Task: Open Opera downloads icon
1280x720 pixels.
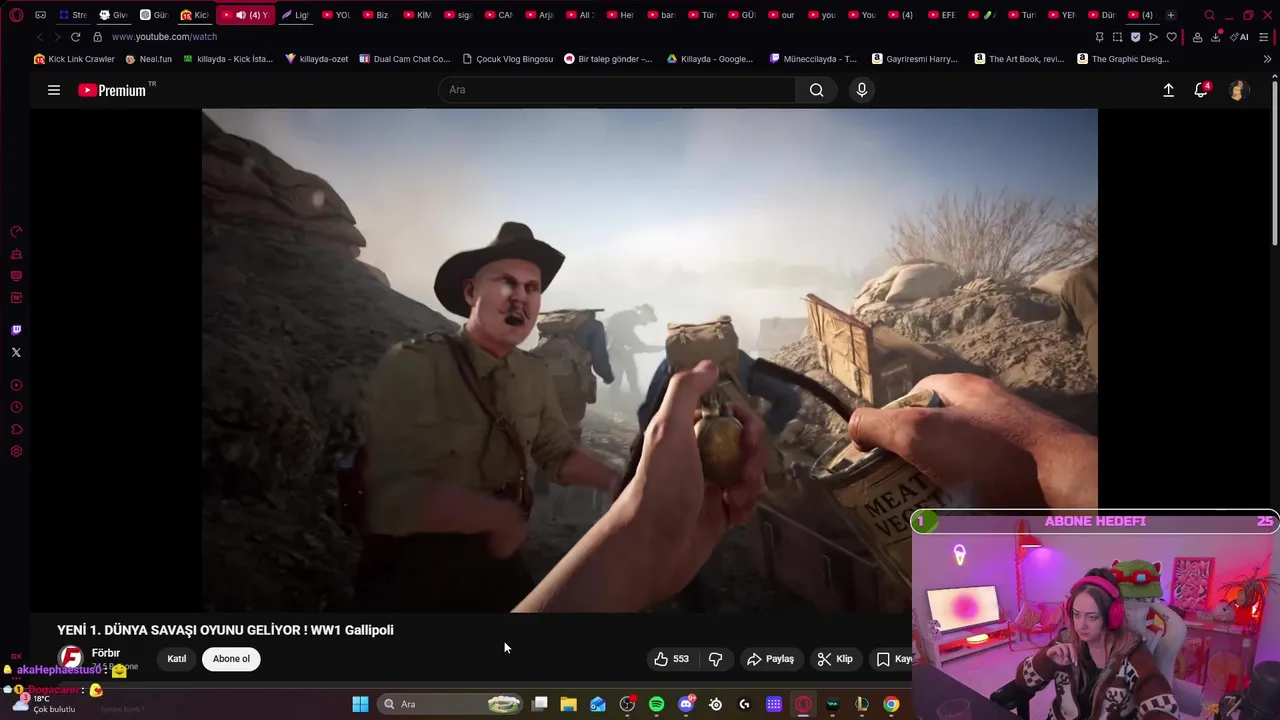Action: click(1216, 37)
